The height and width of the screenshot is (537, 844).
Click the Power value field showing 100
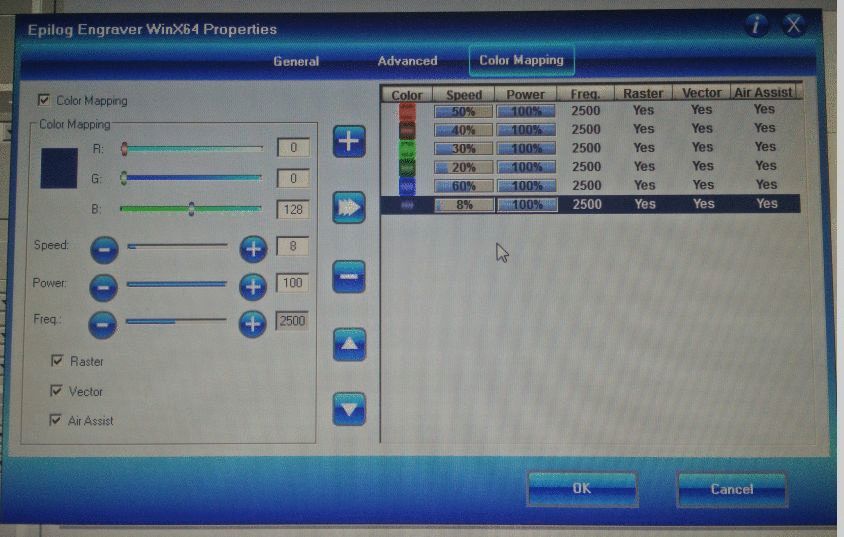pos(292,282)
